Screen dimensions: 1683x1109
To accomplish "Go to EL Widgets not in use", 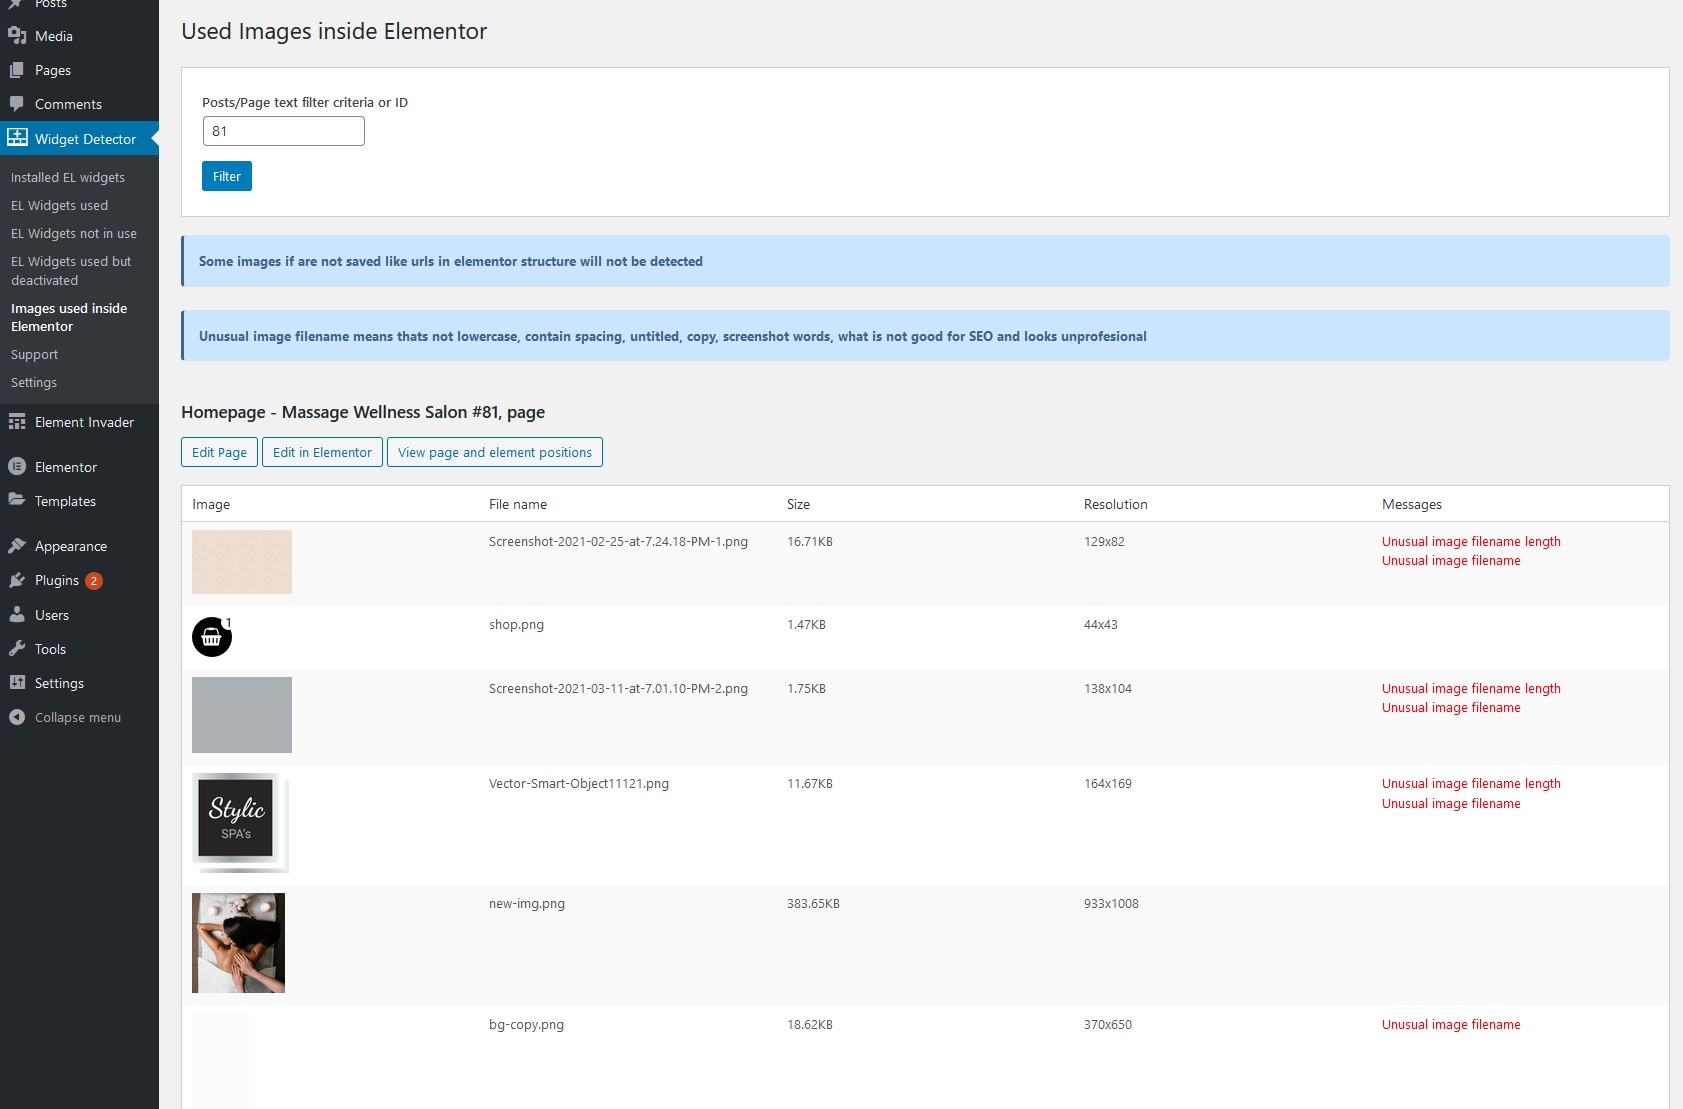I will tap(74, 234).
